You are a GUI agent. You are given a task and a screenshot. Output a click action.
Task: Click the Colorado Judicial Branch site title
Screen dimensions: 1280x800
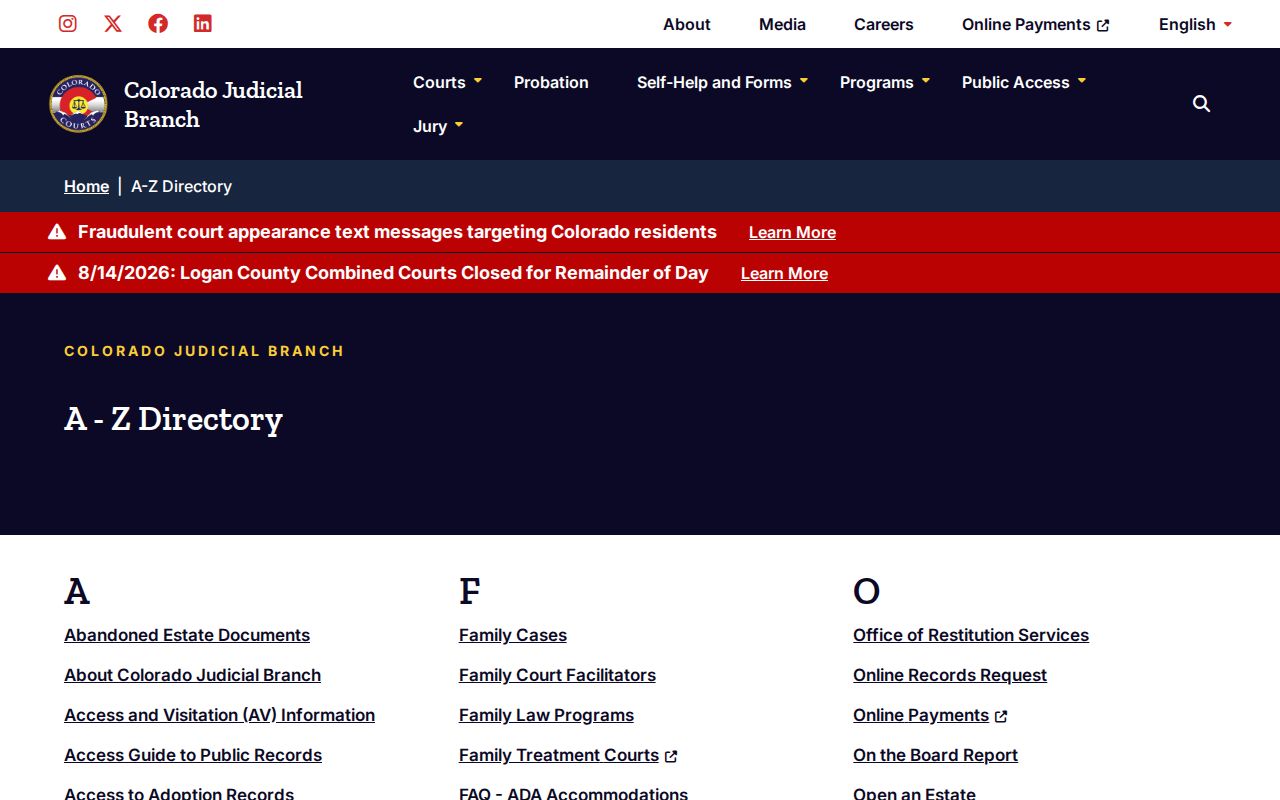pyautogui.click(x=213, y=104)
